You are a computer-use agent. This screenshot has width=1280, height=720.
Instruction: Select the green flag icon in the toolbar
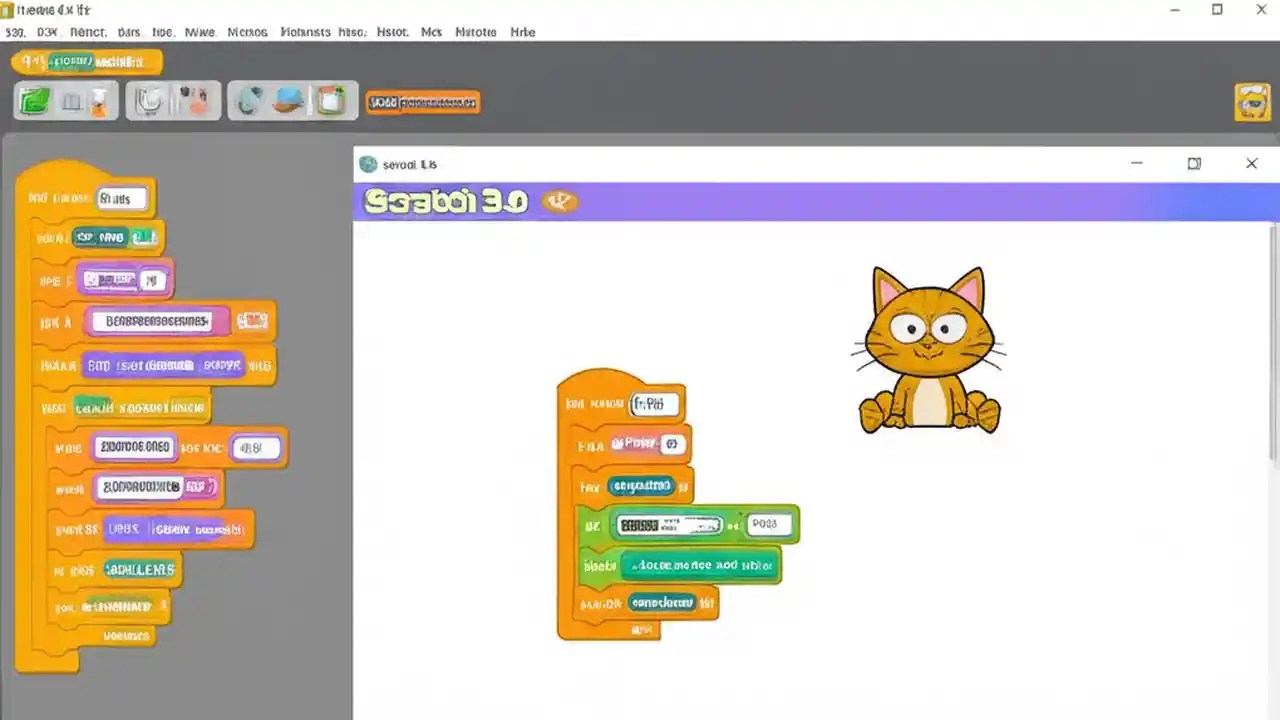click(33, 99)
